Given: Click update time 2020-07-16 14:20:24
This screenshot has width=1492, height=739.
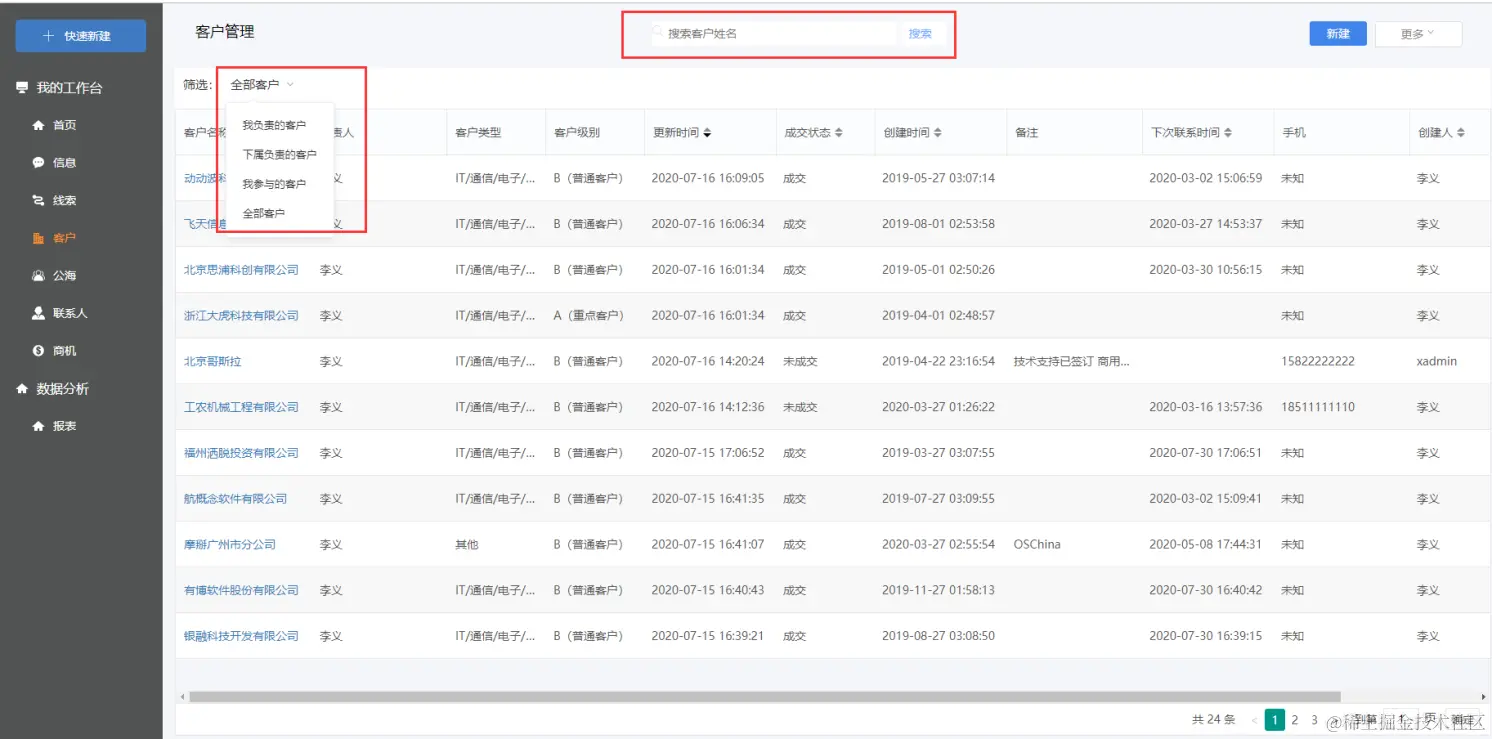Looking at the screenshot, I should (708, 361).
